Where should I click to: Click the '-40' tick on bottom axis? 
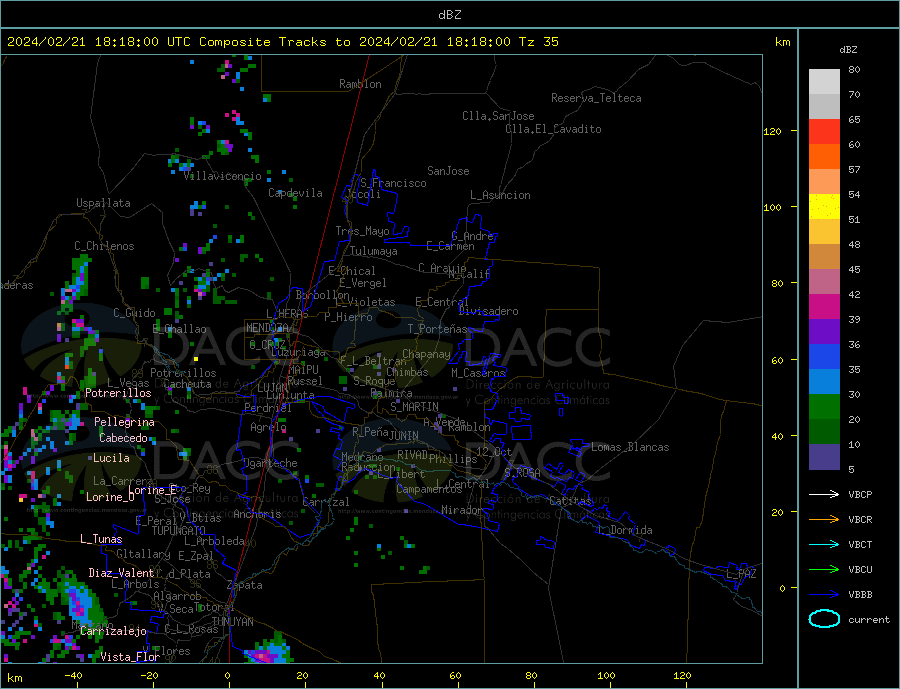[x=73, y=676]
